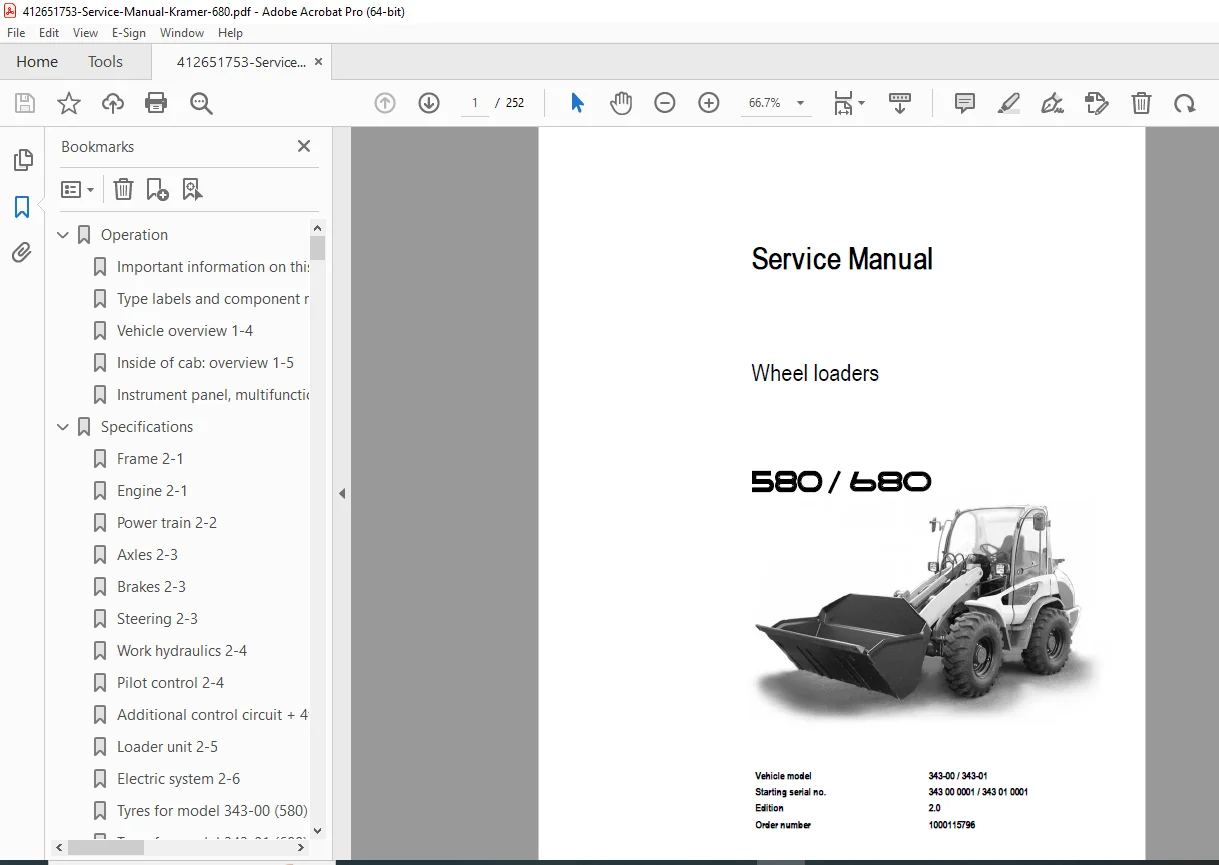Switch to the Home tab
The width and height of the screenshot is (1219, 865).
[37, 62]
